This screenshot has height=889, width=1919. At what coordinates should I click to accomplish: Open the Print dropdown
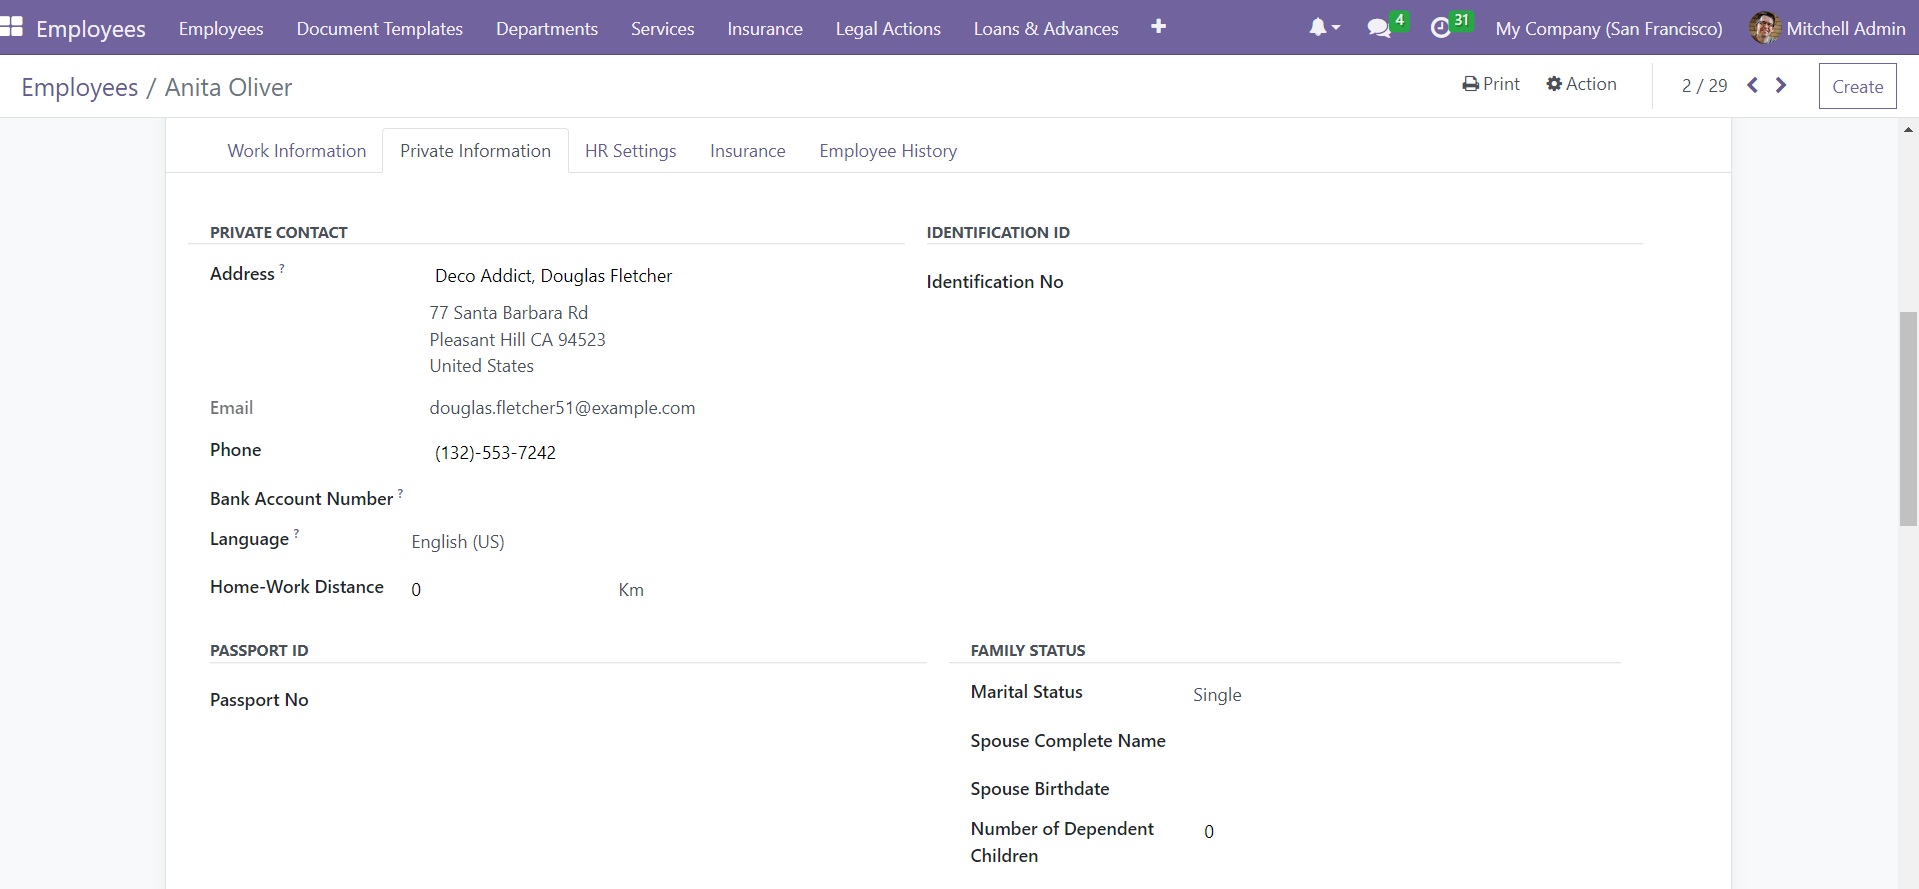(1490, 84)
